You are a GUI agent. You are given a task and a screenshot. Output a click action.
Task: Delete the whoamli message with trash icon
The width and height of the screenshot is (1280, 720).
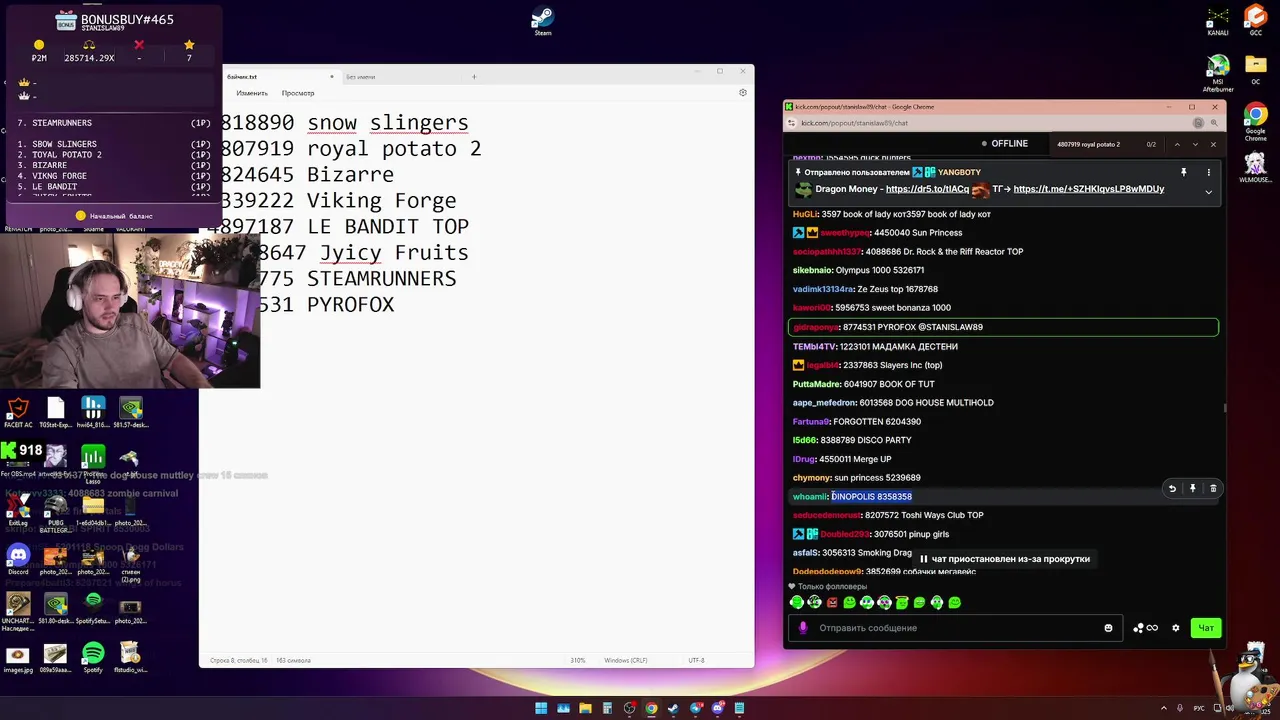point(1213,489)
